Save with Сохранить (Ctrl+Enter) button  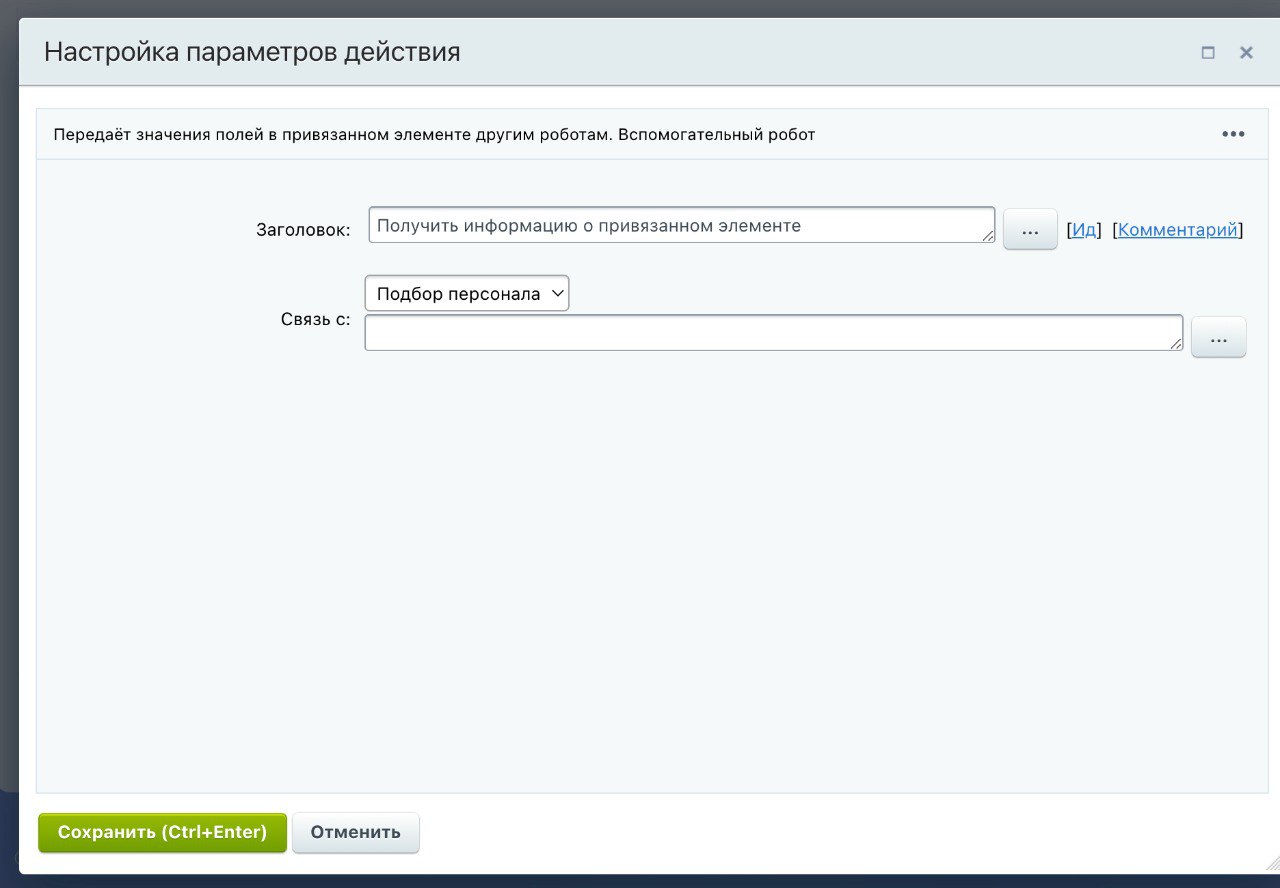pyautogui.click(x=162, y=832)
